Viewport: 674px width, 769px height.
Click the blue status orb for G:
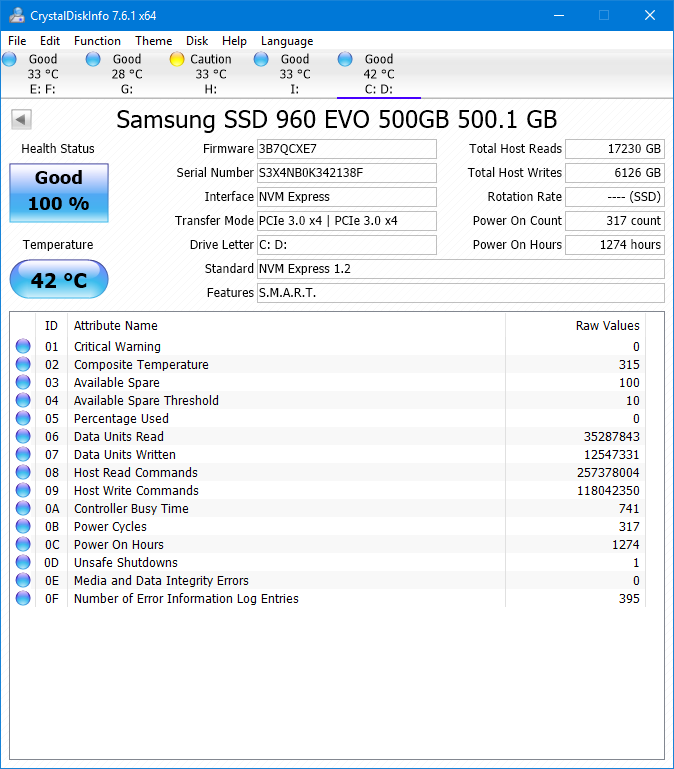tap(93, 59)
